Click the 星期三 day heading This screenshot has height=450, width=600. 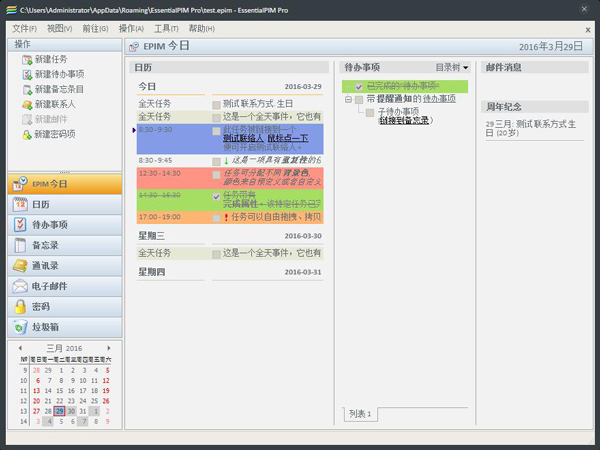point(152,236)
